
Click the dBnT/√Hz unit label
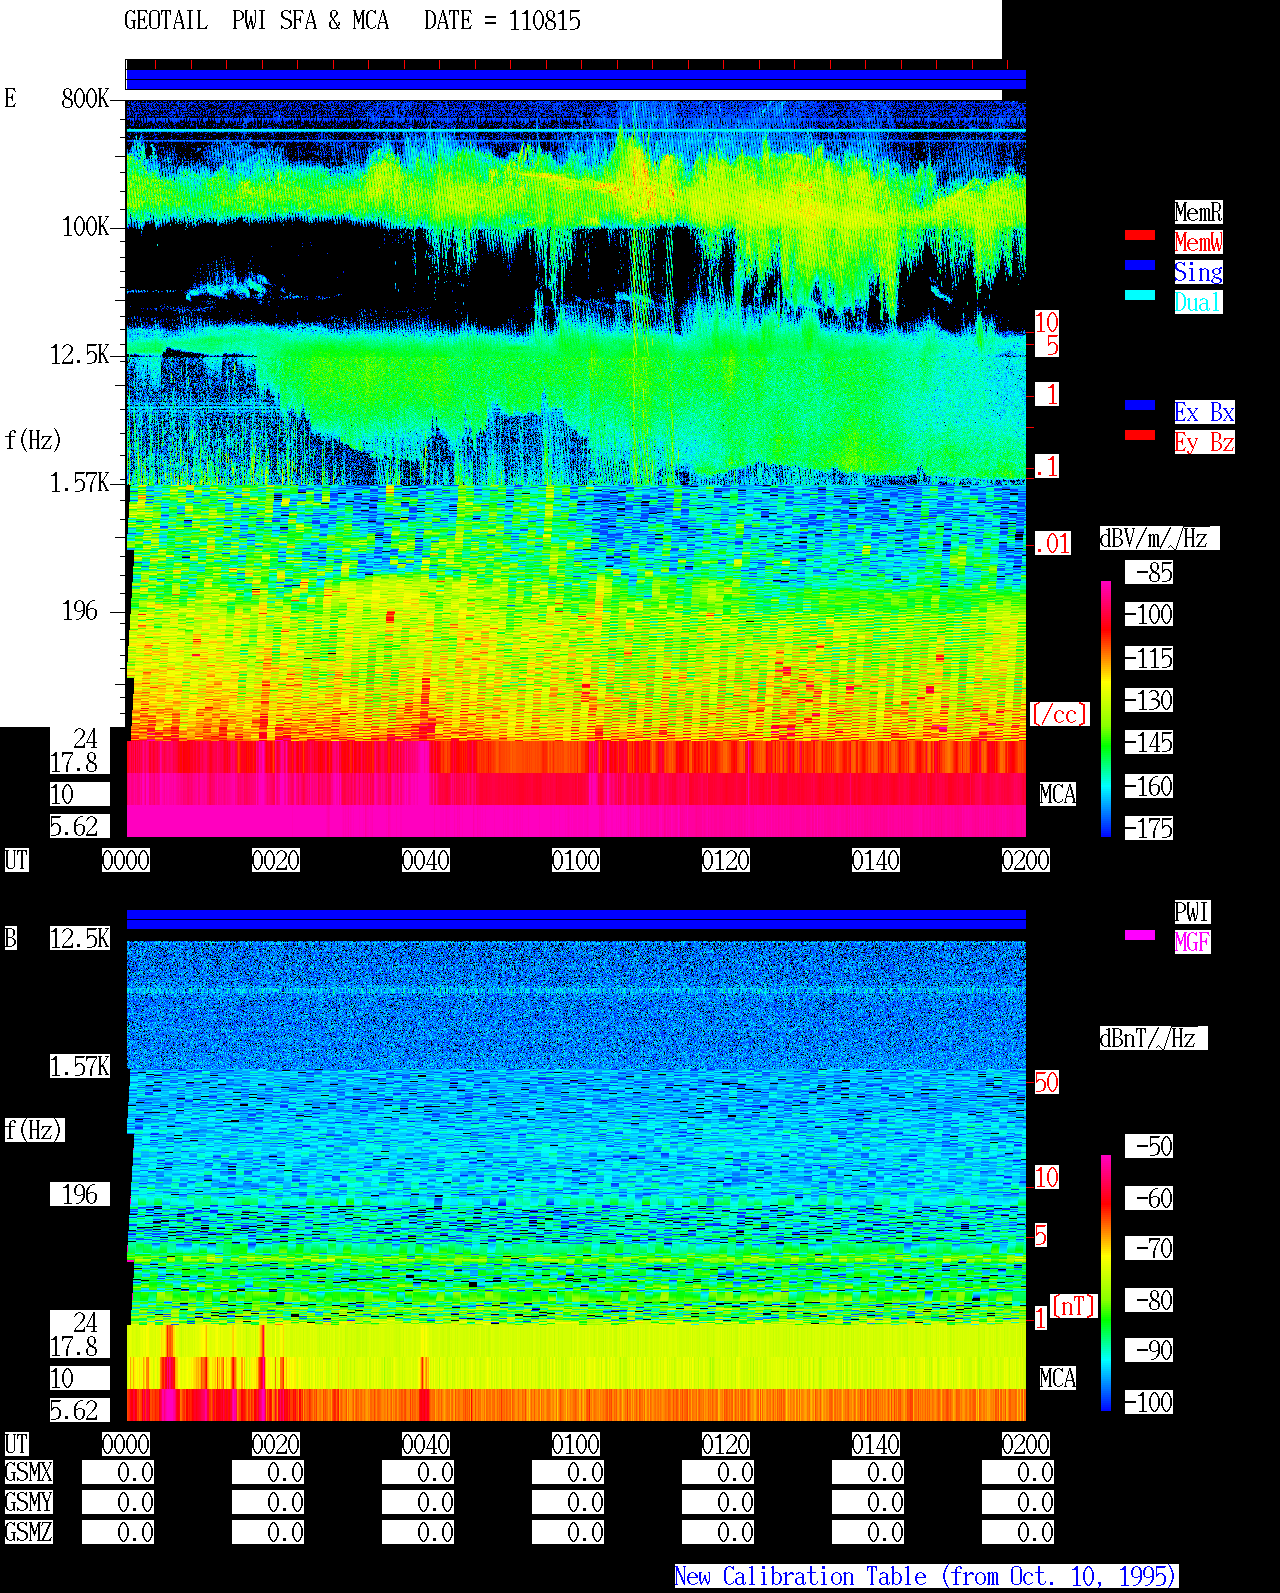coord(1153,1038)
